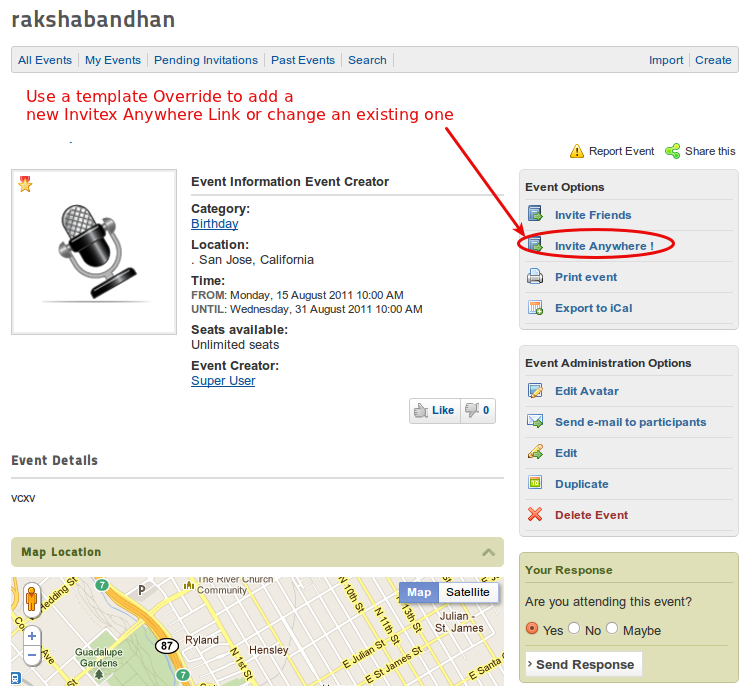The height and width of the screenshot is (686, 749).
Task: Click the Edit Avatar icon
Action: tap(535, 390)
